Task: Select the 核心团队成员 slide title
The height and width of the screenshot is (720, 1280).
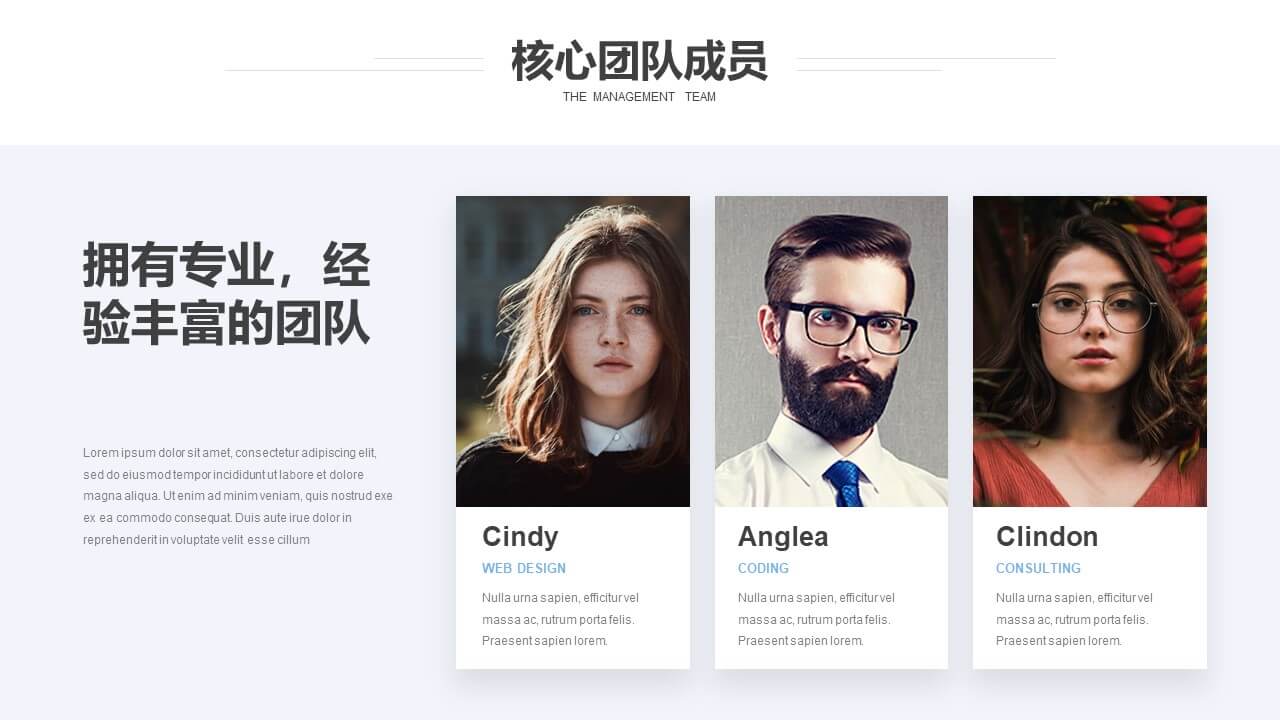Action: (639, 61)
